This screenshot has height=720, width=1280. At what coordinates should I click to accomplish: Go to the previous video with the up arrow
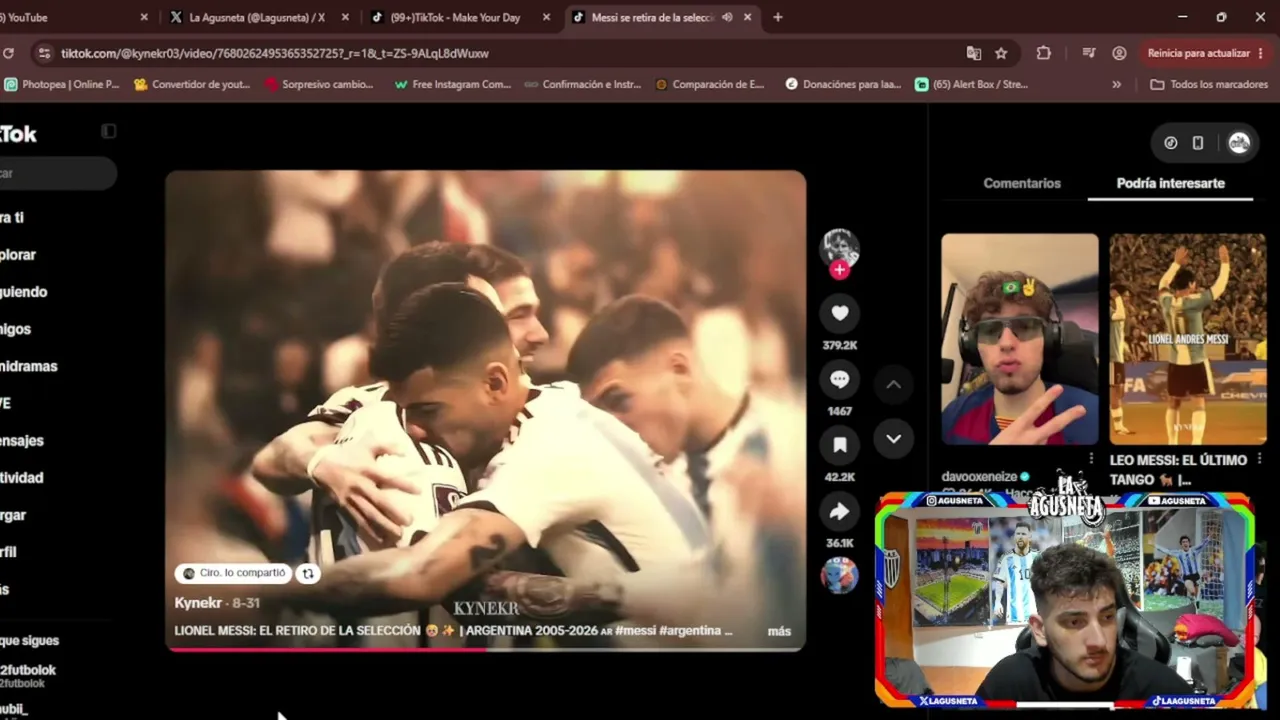pyautogui.click(x=893, y=385)
